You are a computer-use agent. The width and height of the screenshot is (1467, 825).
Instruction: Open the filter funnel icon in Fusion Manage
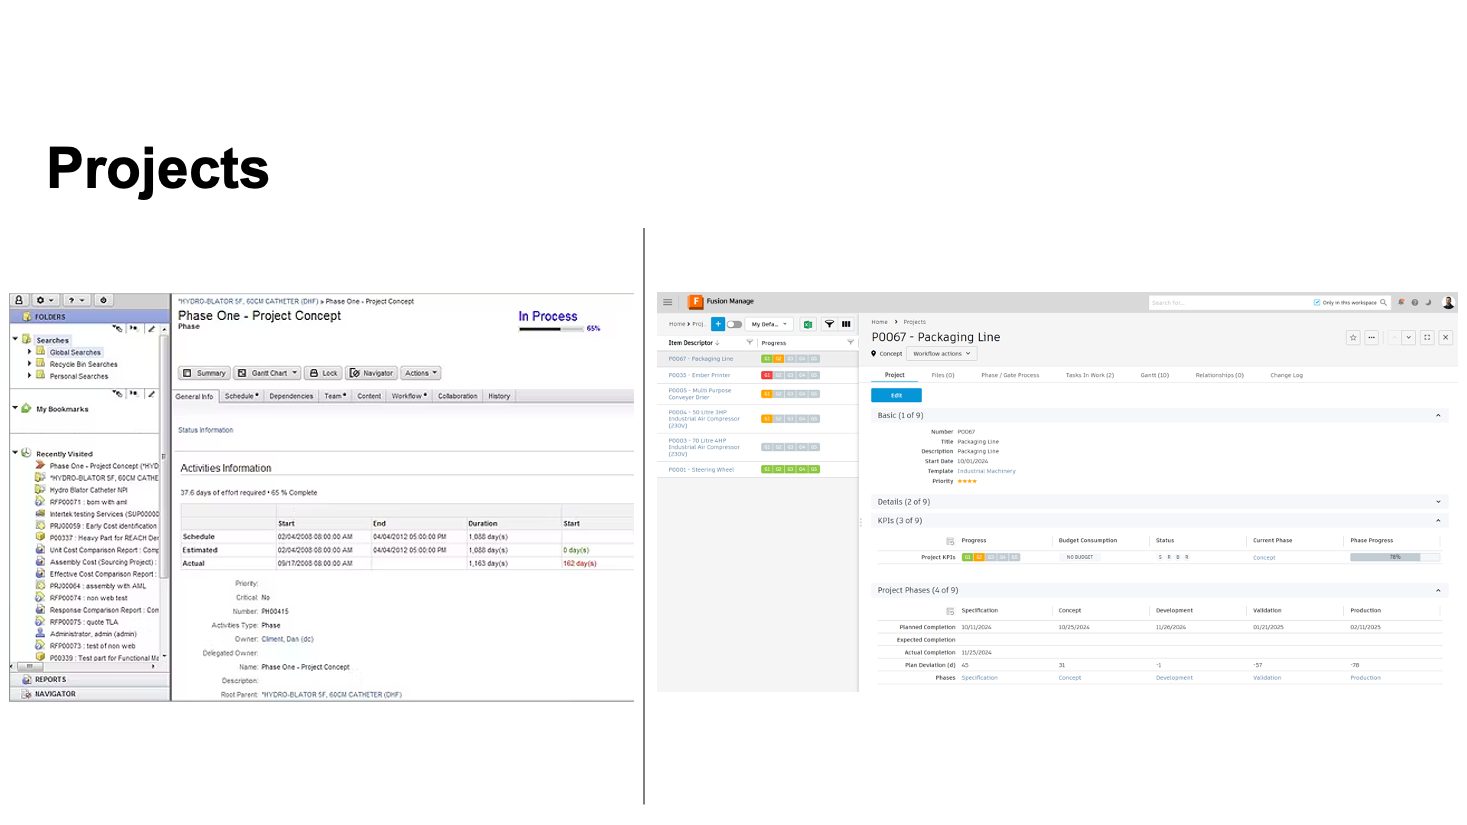click(829, 324)
